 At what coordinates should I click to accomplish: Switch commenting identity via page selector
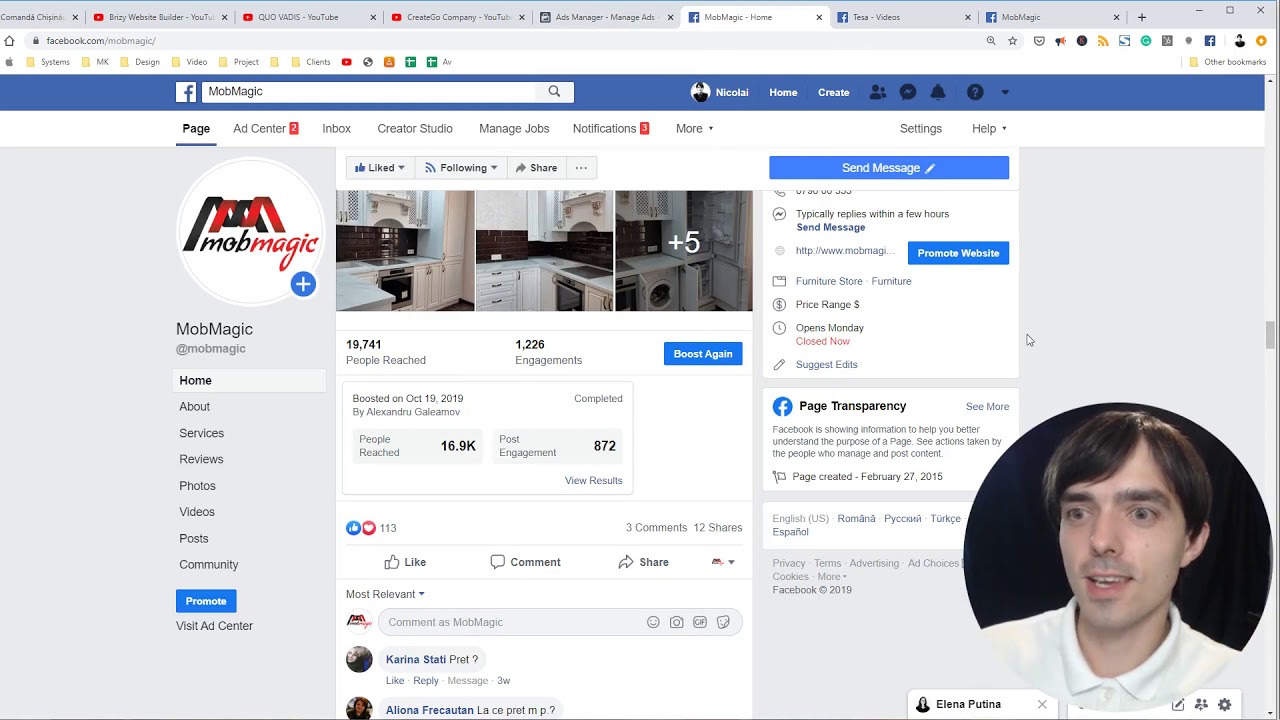[x=723, y=562]
